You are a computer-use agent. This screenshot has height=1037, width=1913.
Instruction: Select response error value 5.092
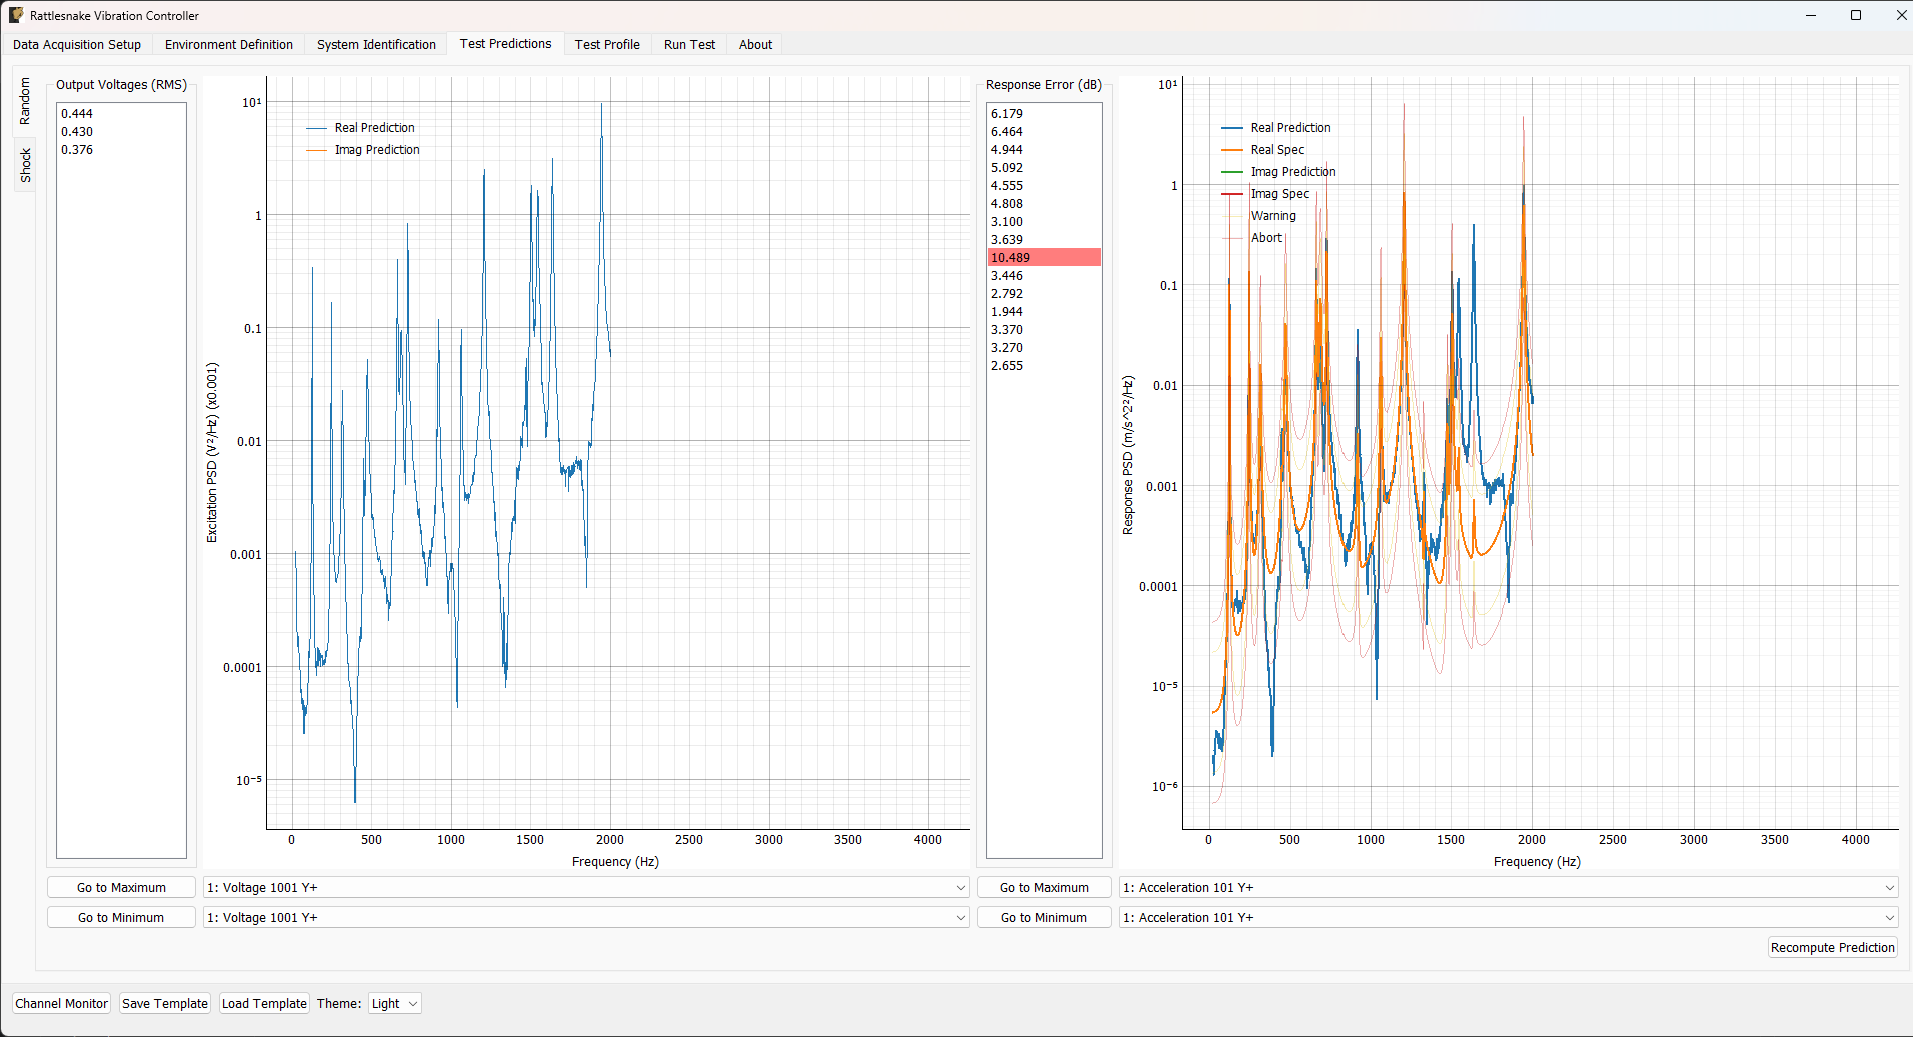point(1044,168)
